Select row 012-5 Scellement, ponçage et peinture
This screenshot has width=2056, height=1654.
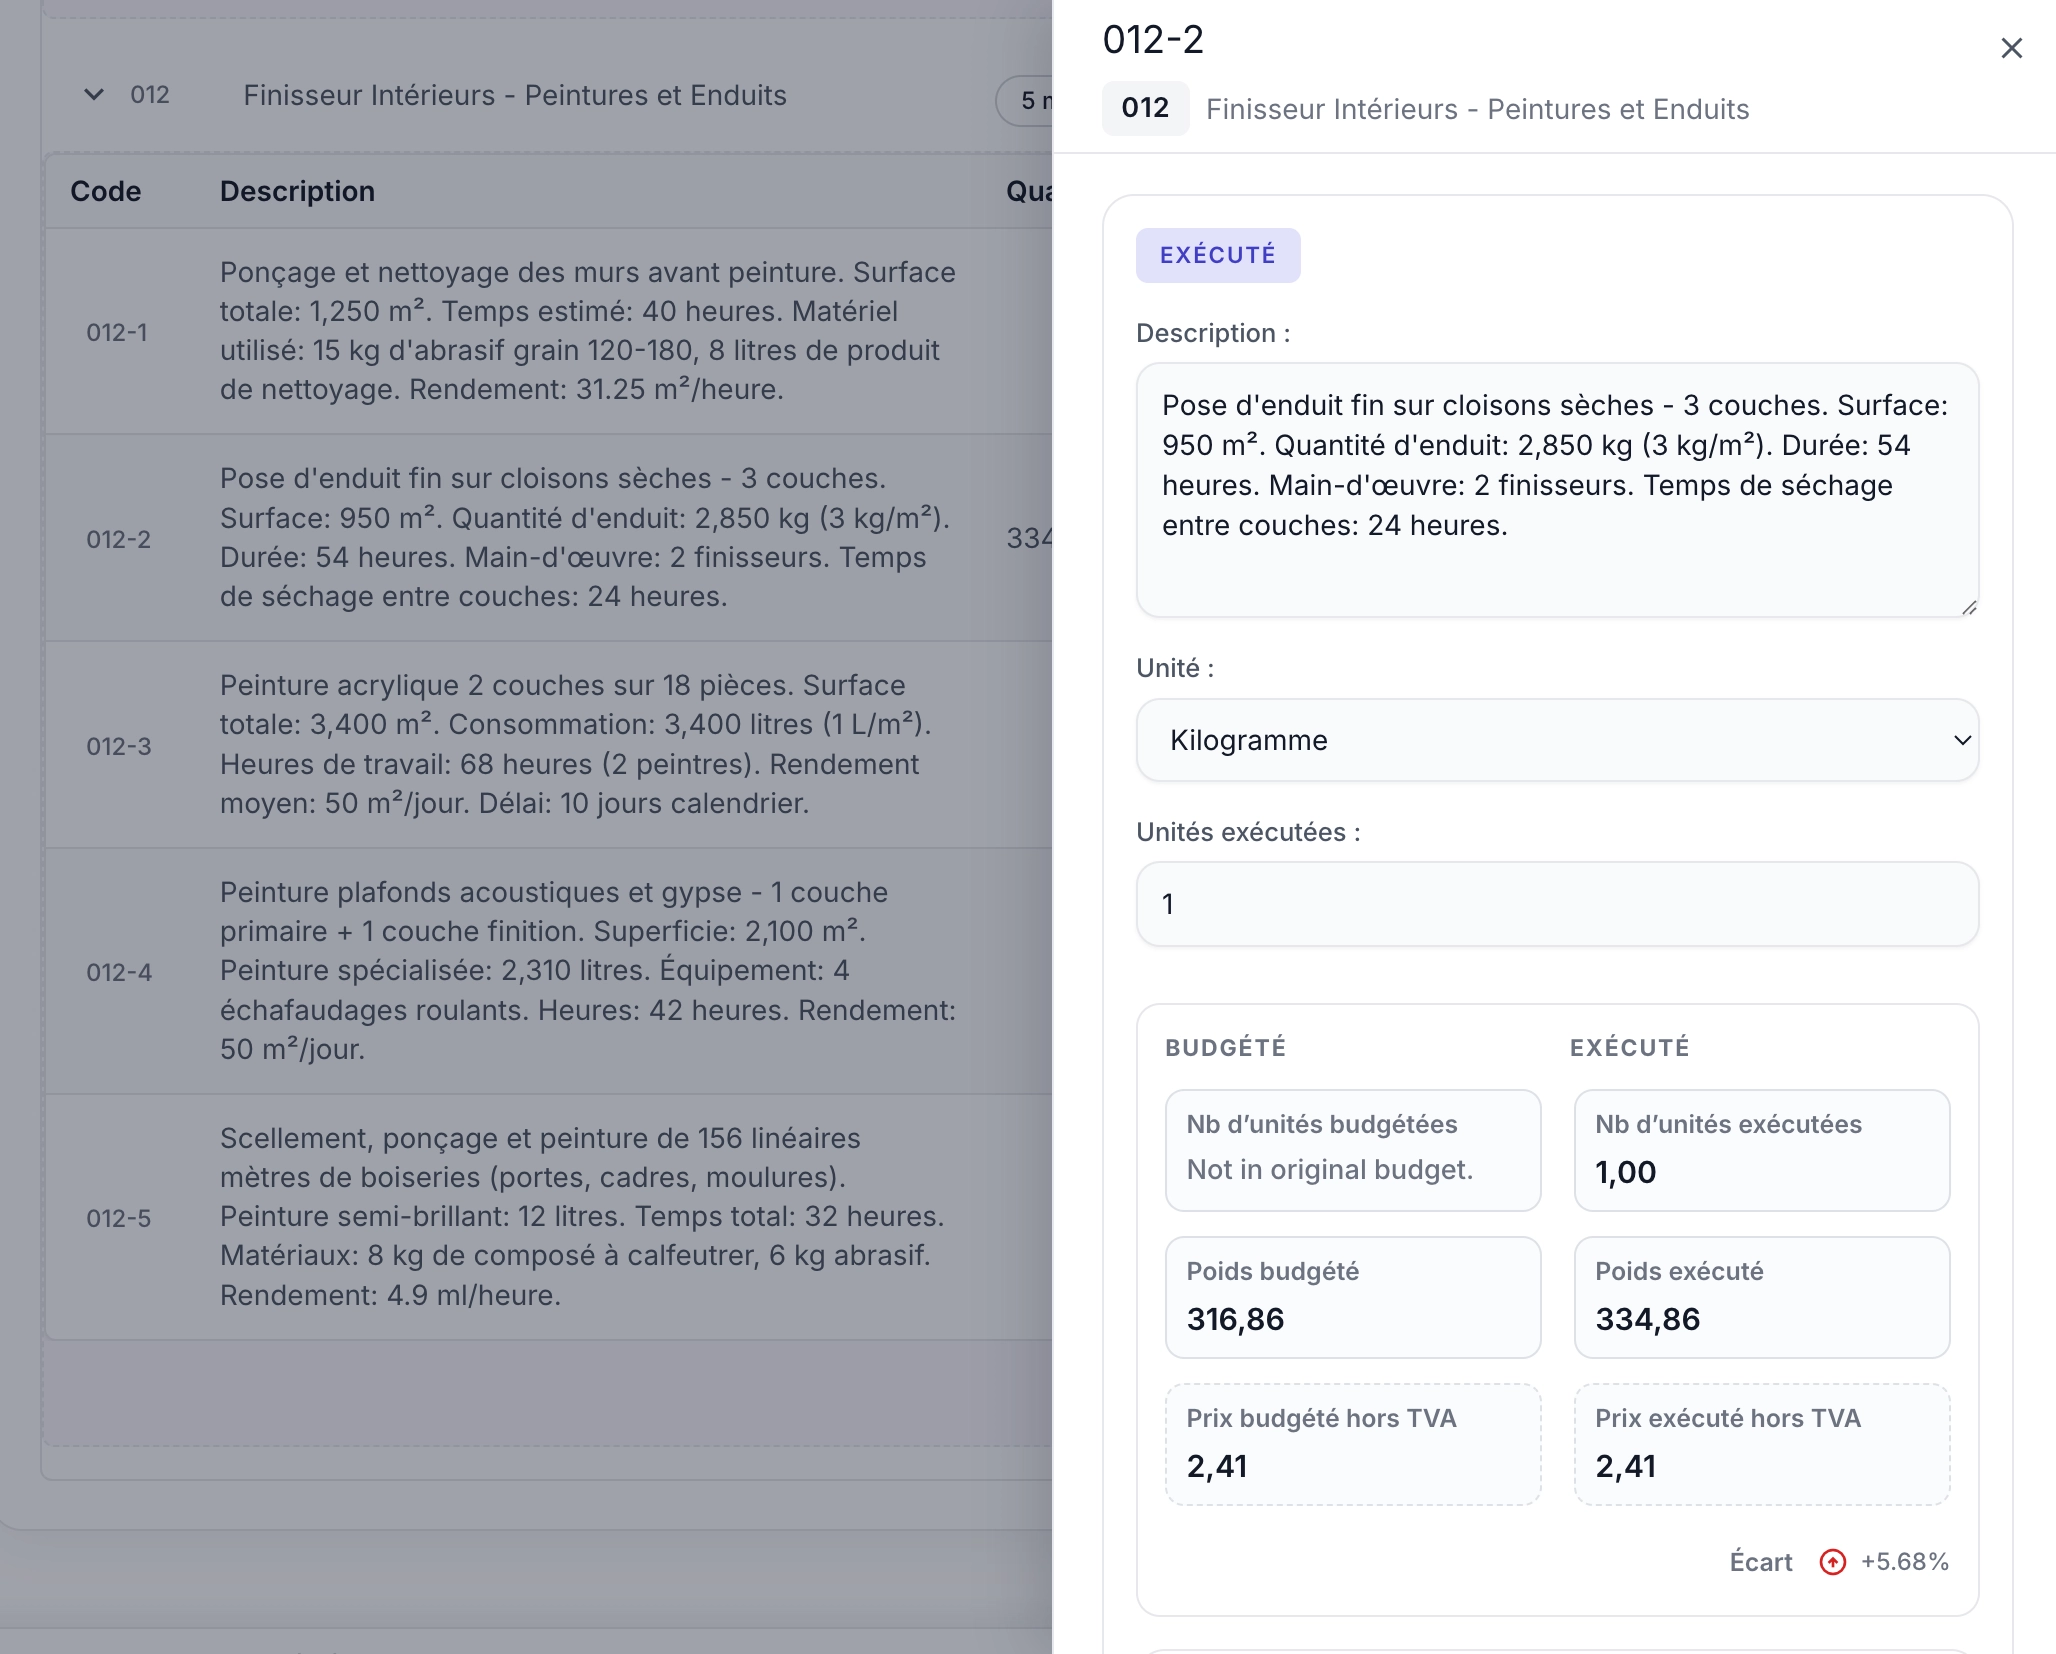coord(580,1216)
